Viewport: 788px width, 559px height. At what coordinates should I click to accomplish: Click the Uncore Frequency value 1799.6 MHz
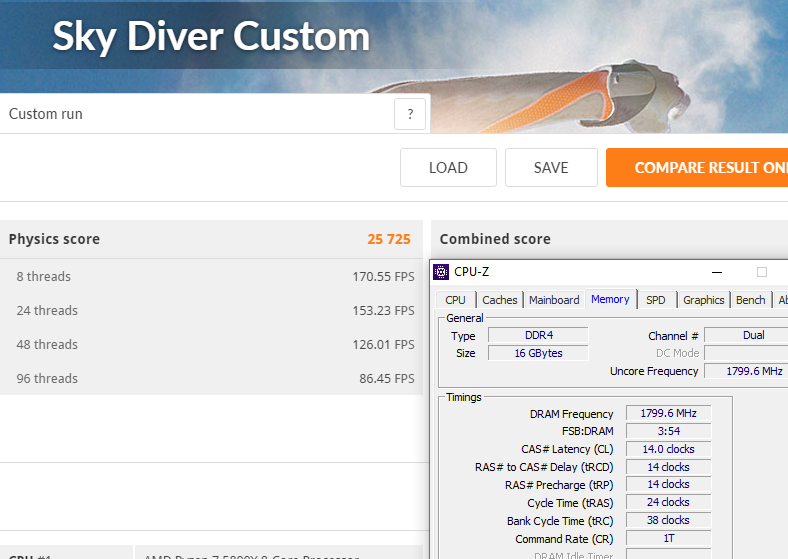[x=746, y=371]
